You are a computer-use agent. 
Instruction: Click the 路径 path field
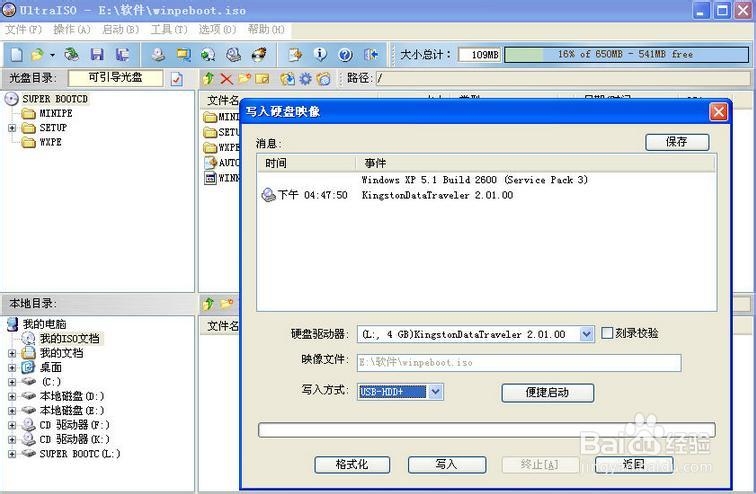click(562, 79)
